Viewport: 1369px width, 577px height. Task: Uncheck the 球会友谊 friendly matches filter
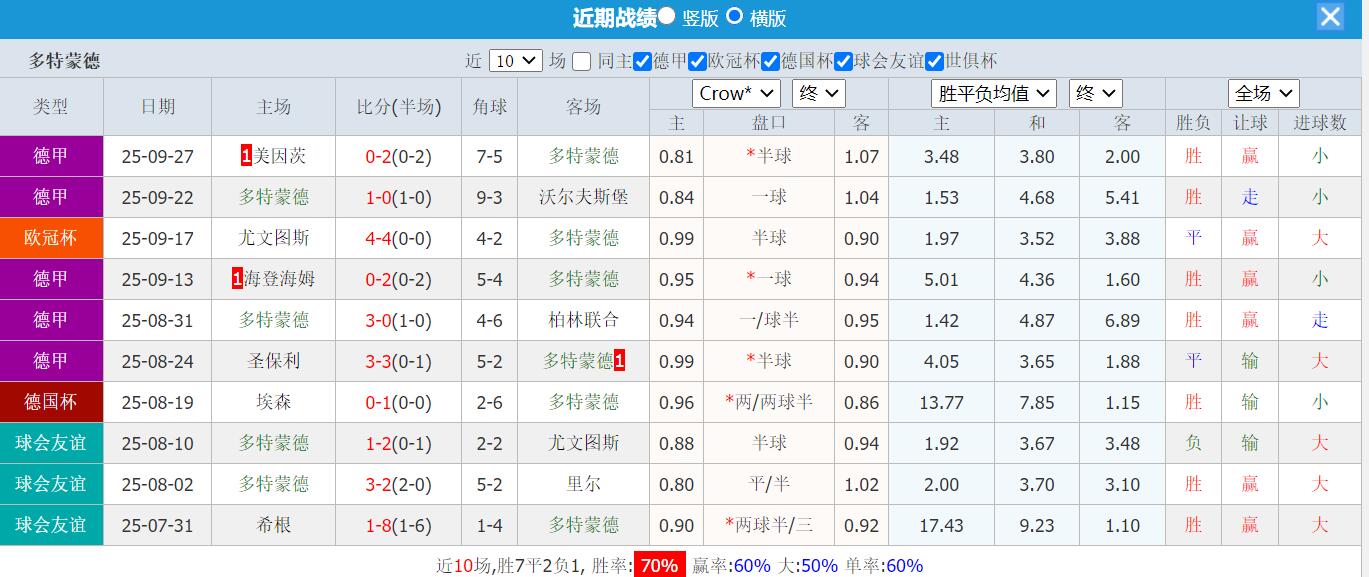click(x=842, y=61)
